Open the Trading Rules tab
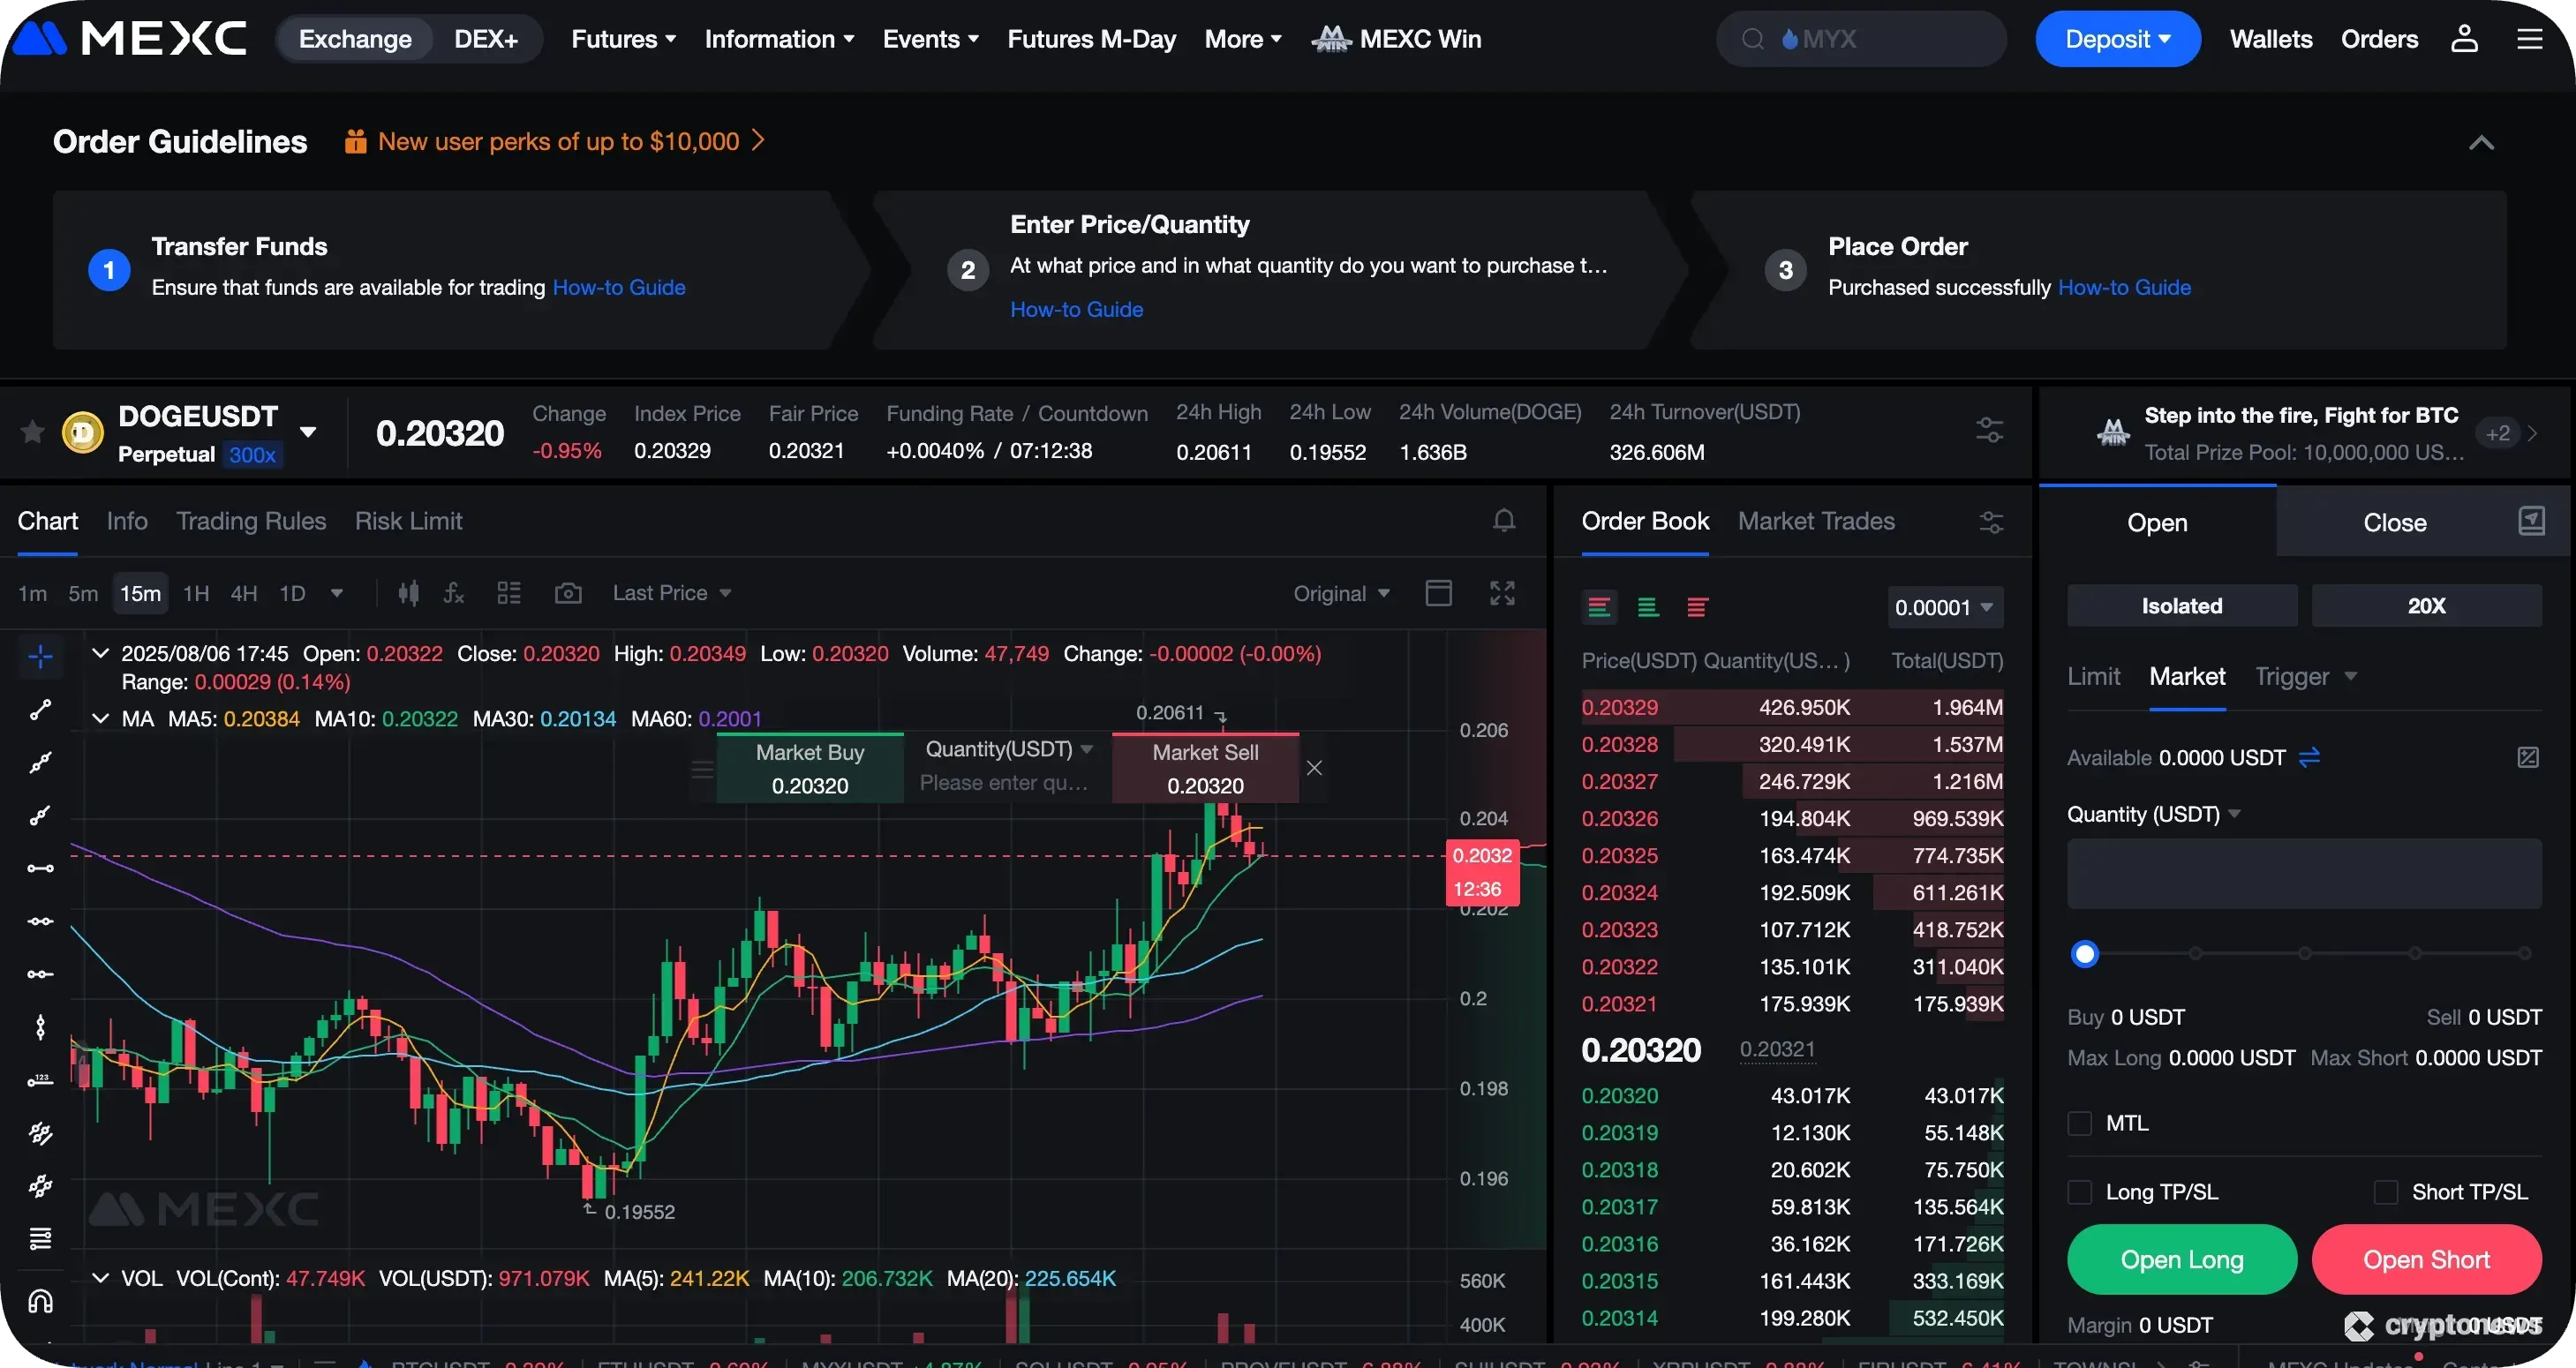Screen dimensions: 2576x1368 (x=251, y=521)
